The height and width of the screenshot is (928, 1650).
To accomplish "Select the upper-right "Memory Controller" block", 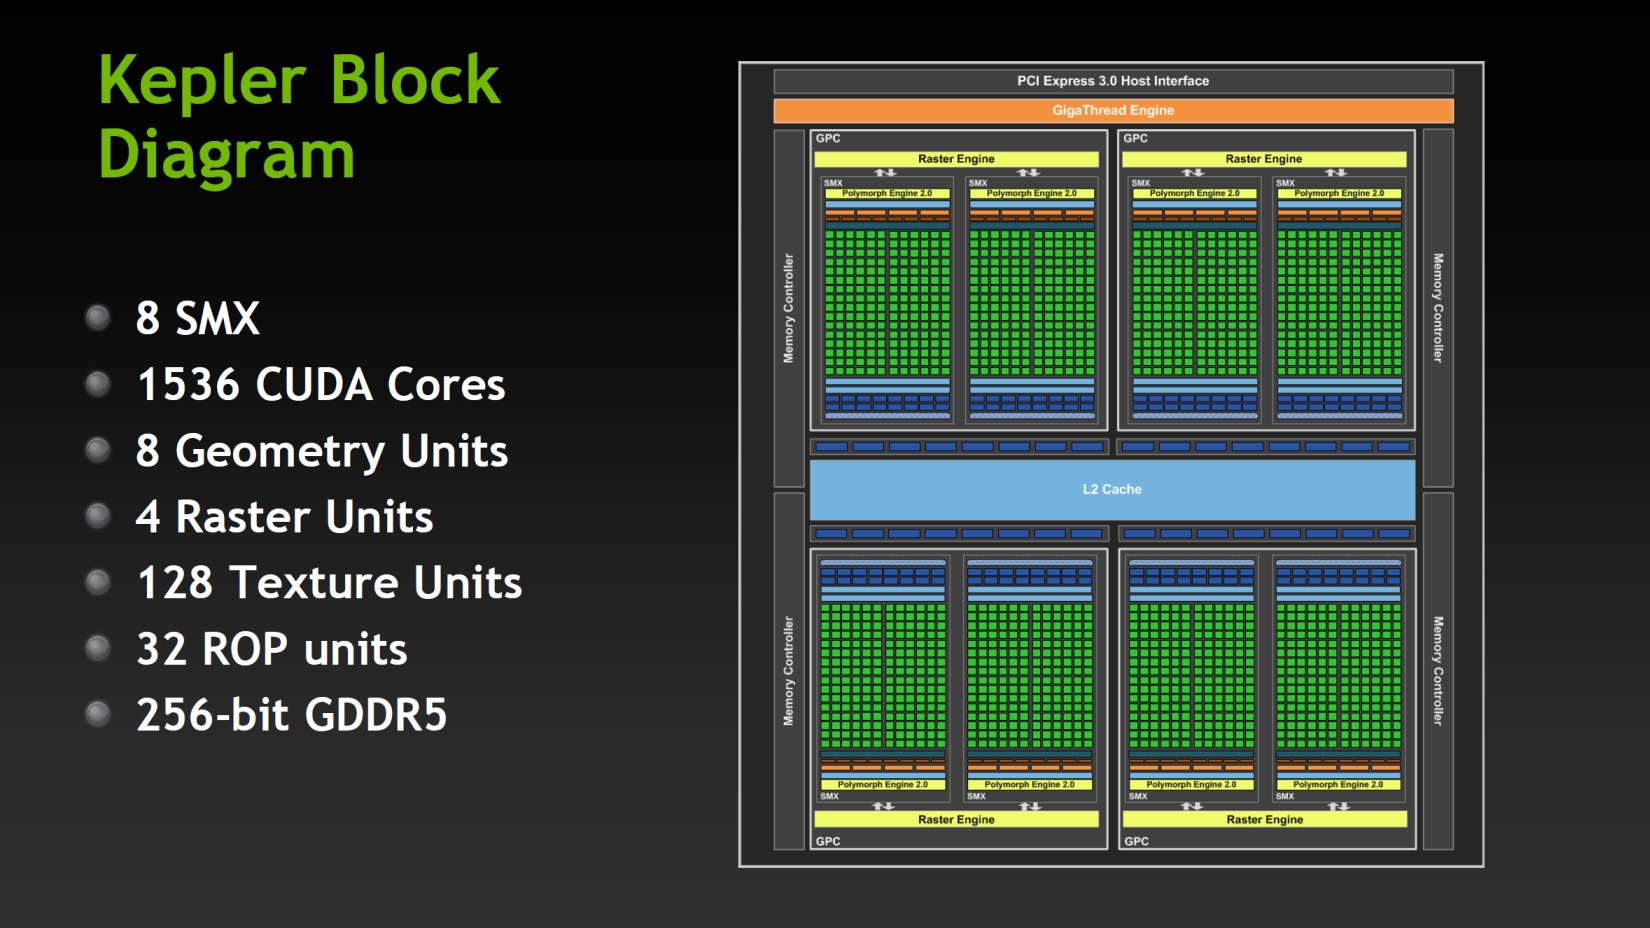I will [1438, 308].
